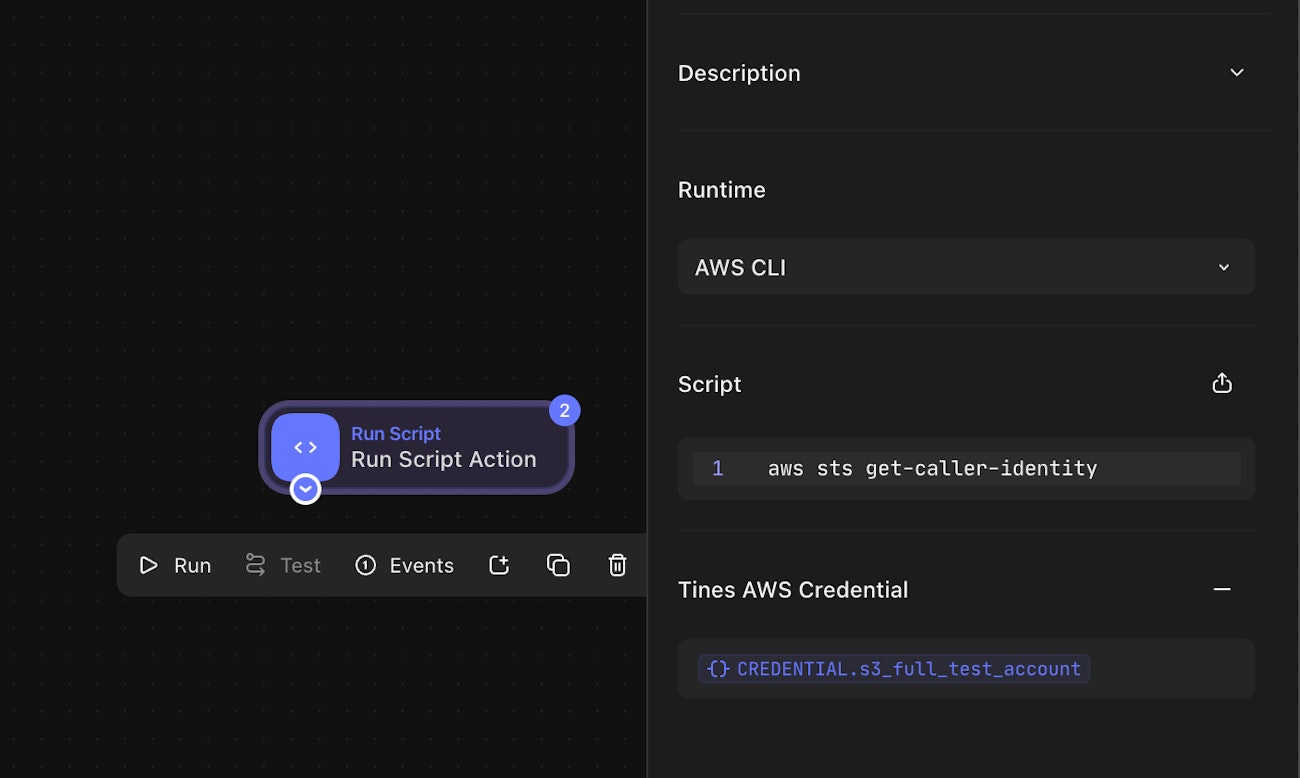Viewport: 1300px width, 778px height.
Task: Click the export icon beside Events
Action: pyautogui.click(x=499, y=565)
